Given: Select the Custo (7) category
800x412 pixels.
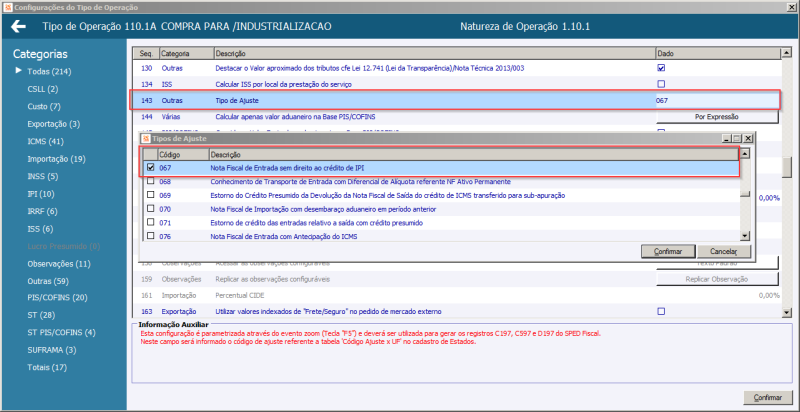Looking at the screenshot, I should click(44, 107).
